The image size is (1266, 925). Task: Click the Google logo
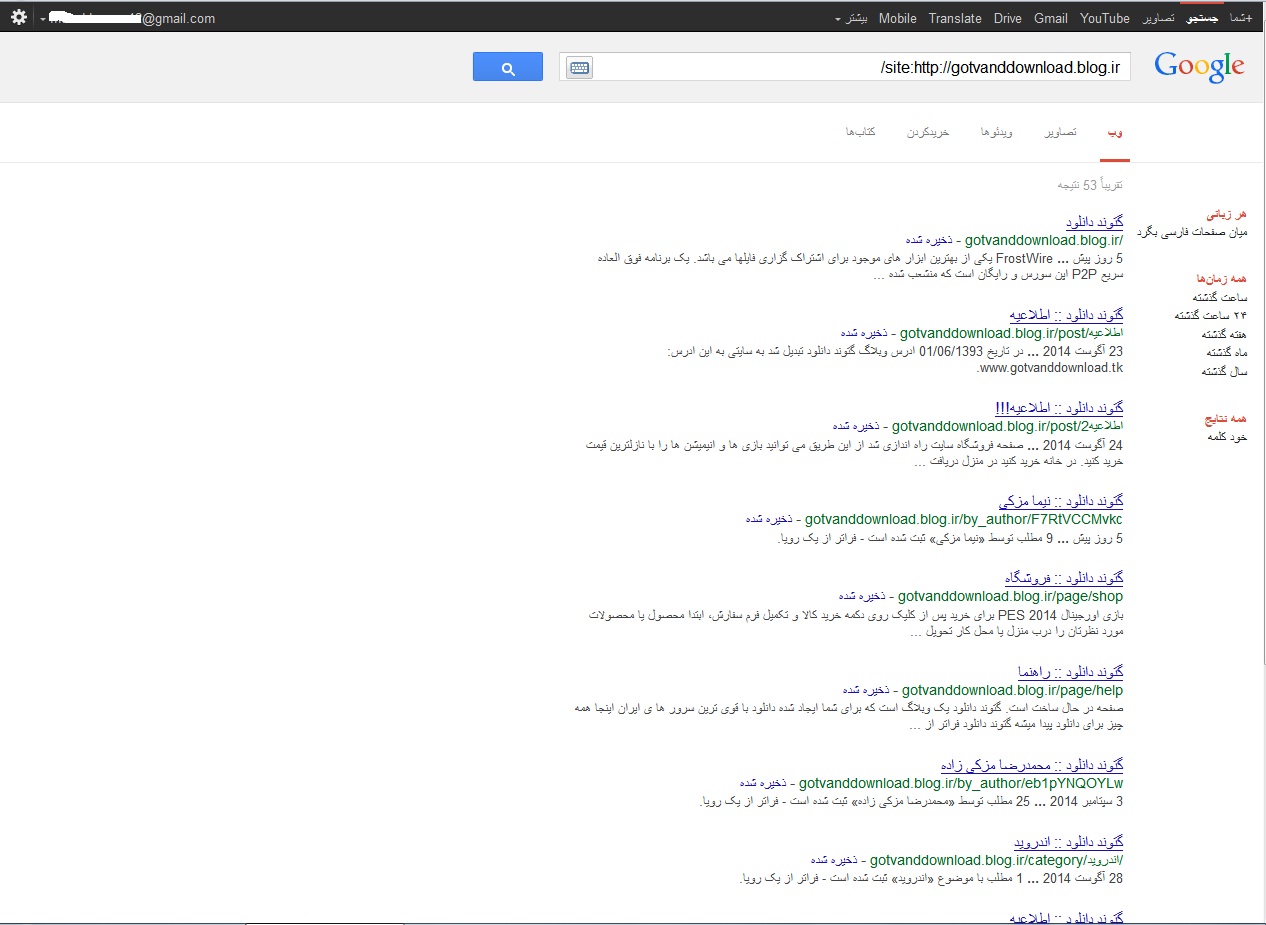pos(1199,67)
